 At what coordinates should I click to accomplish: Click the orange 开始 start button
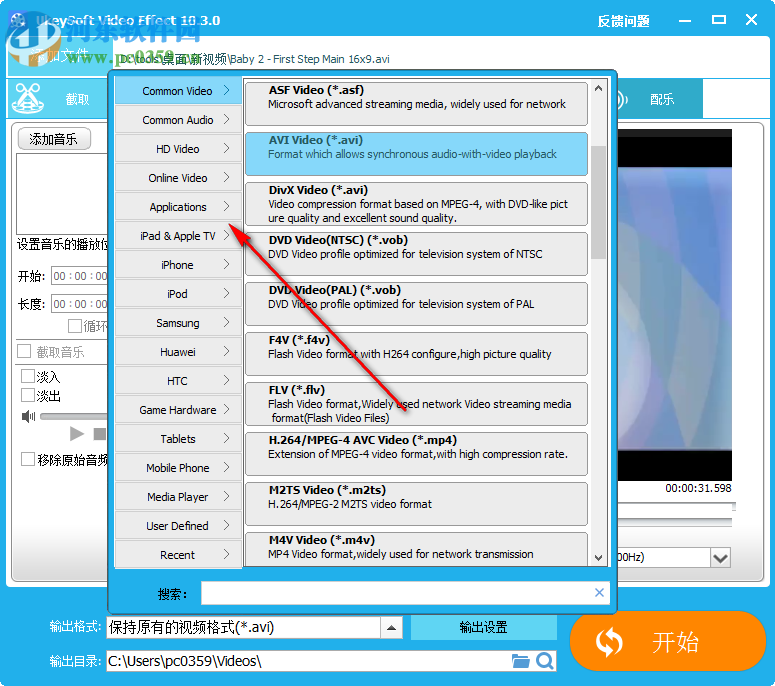click(x=668, y=642)
